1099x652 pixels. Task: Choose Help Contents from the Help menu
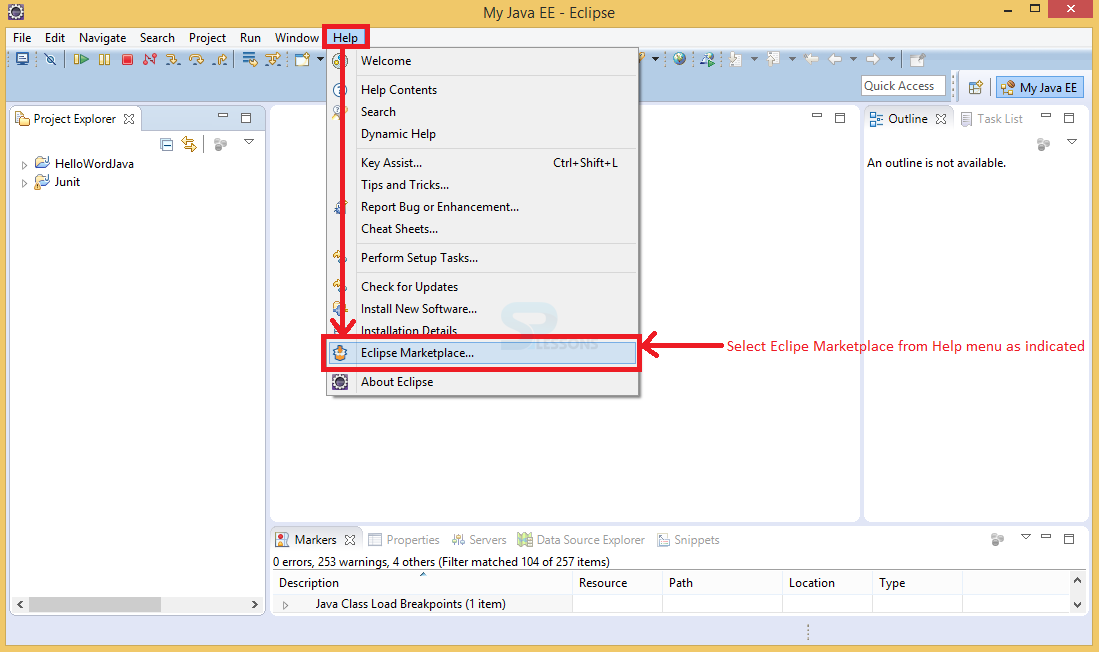coord(483,90)
